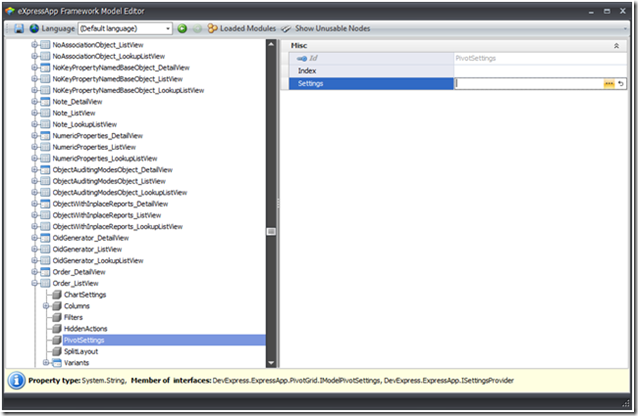Select the SplitLayout node text
The width and height of the screenshot is (638, 416).
point(81,351)
